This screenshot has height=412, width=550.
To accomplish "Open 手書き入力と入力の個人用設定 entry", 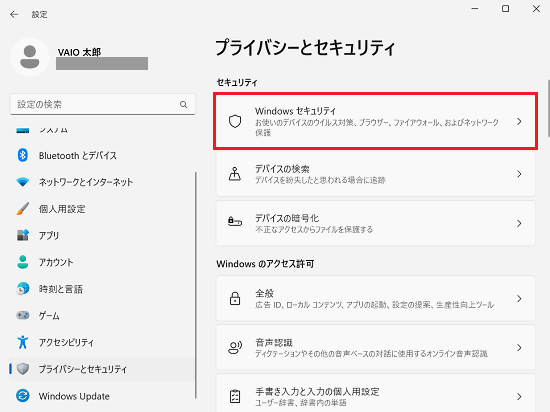I will (x=375, y=393).
